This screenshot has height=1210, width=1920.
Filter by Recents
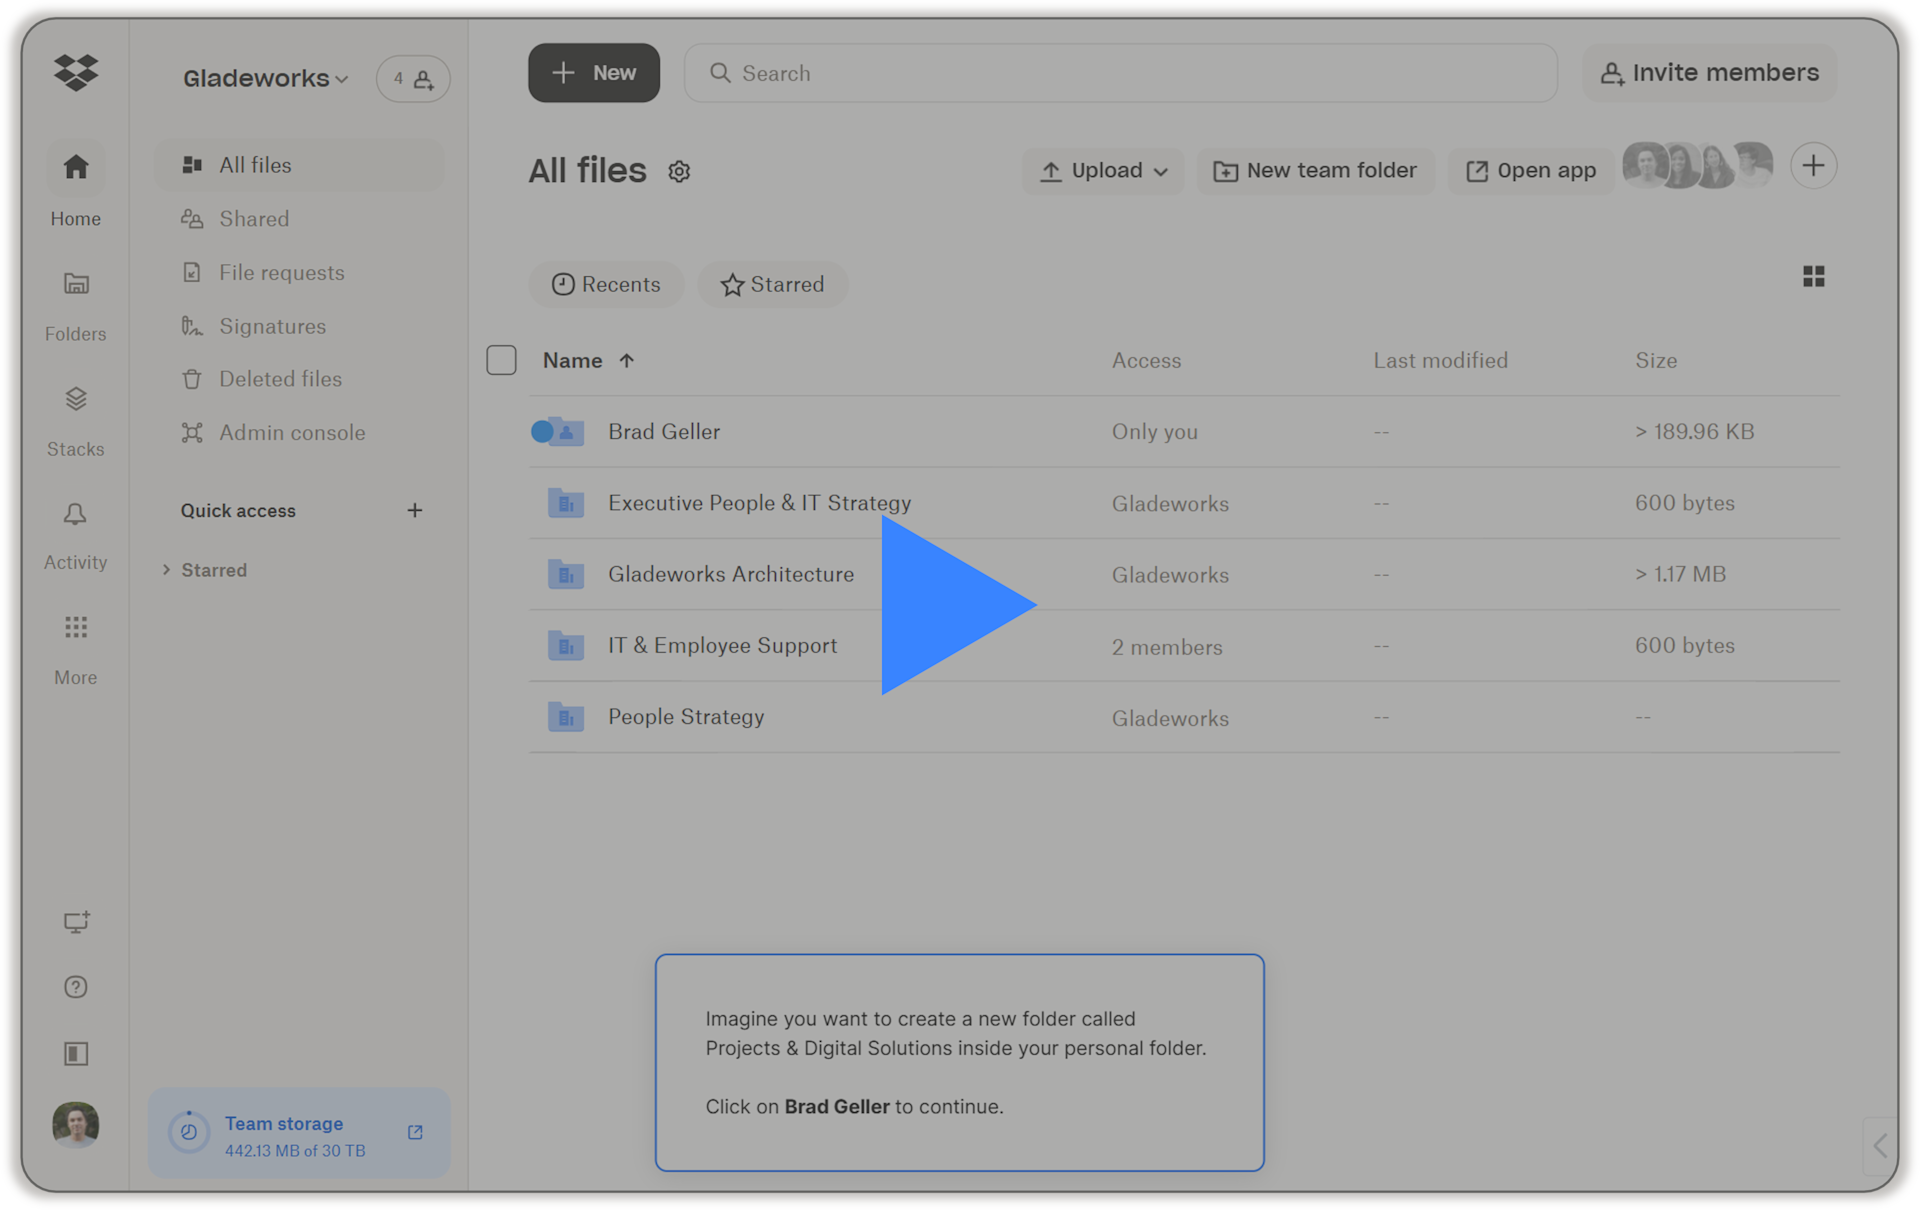606,285
